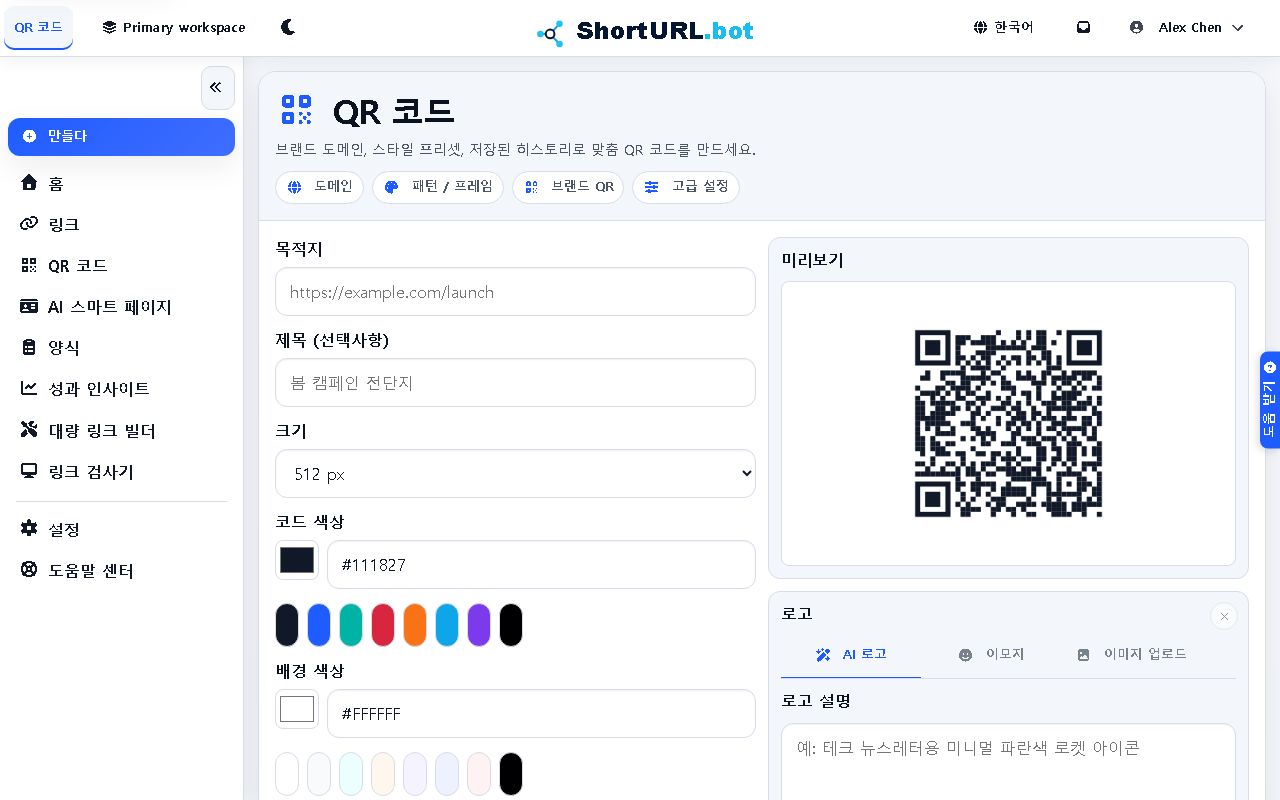Pick the dark navy code color preset
1280x800 pixels.
(x=287, y=625)
